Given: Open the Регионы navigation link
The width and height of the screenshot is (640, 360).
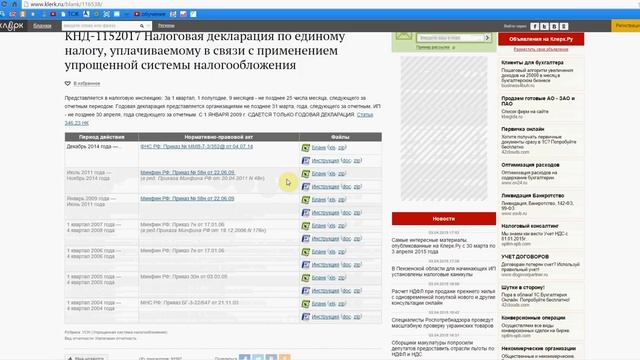Looking at the screenshot, I should (166, 26).
